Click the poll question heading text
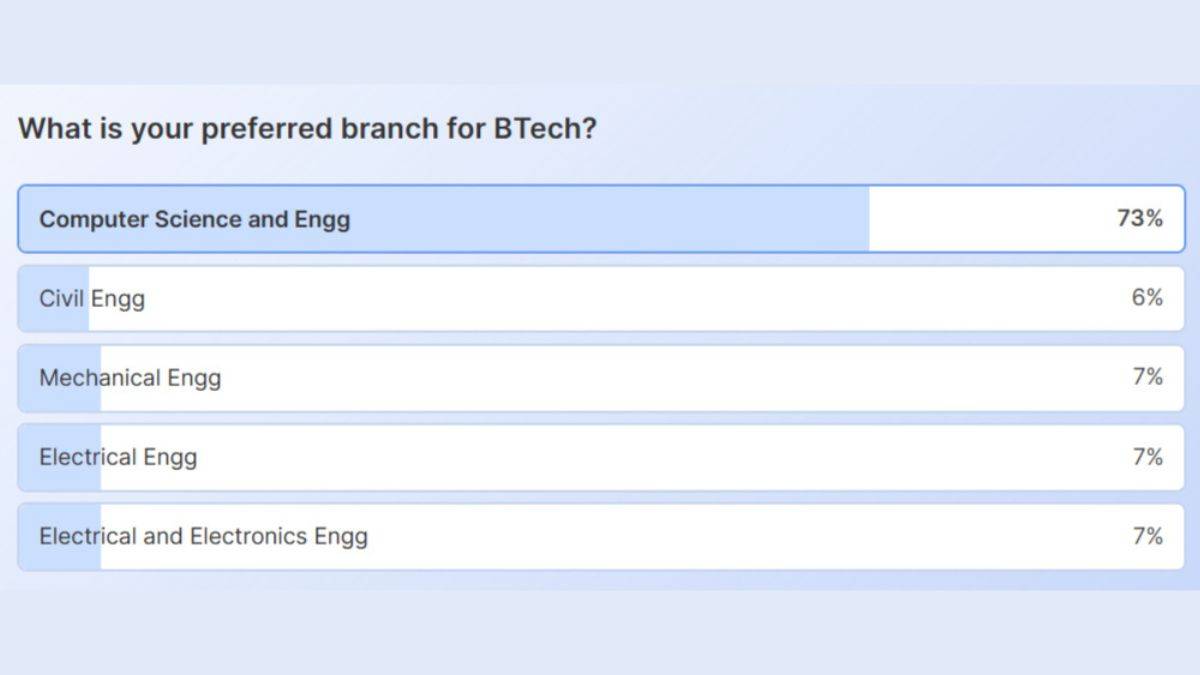The image size is (1200, 675). (x=307, y=129)
